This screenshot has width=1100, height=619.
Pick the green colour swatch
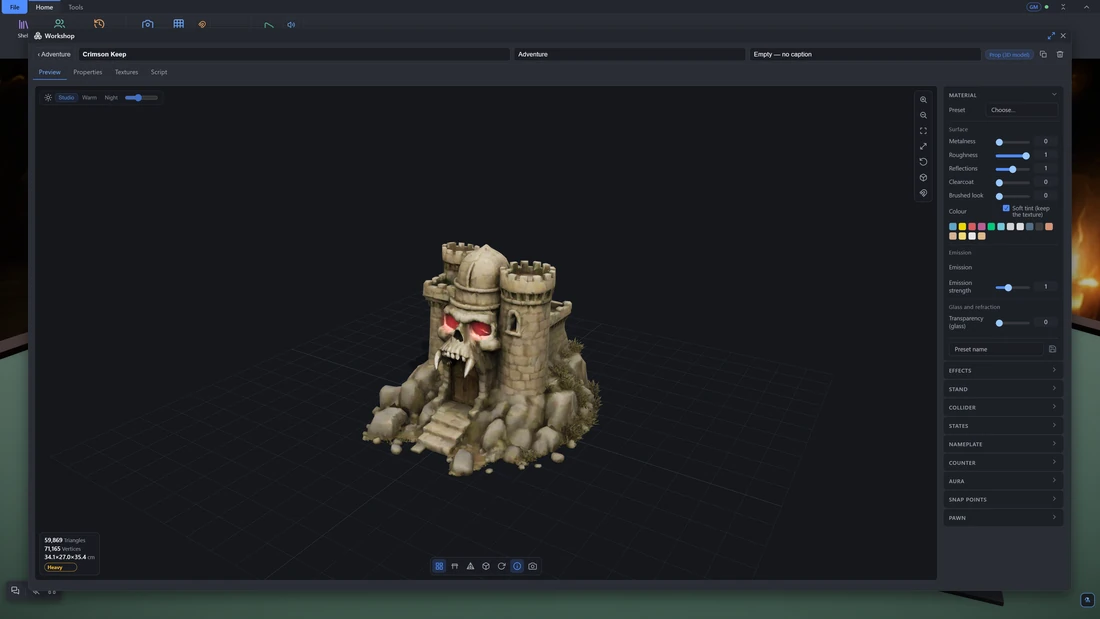[991, 227]
